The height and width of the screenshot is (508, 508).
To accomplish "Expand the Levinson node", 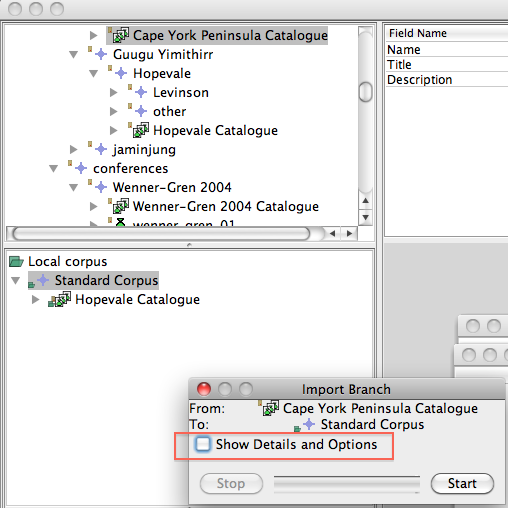I will (113, 92).
